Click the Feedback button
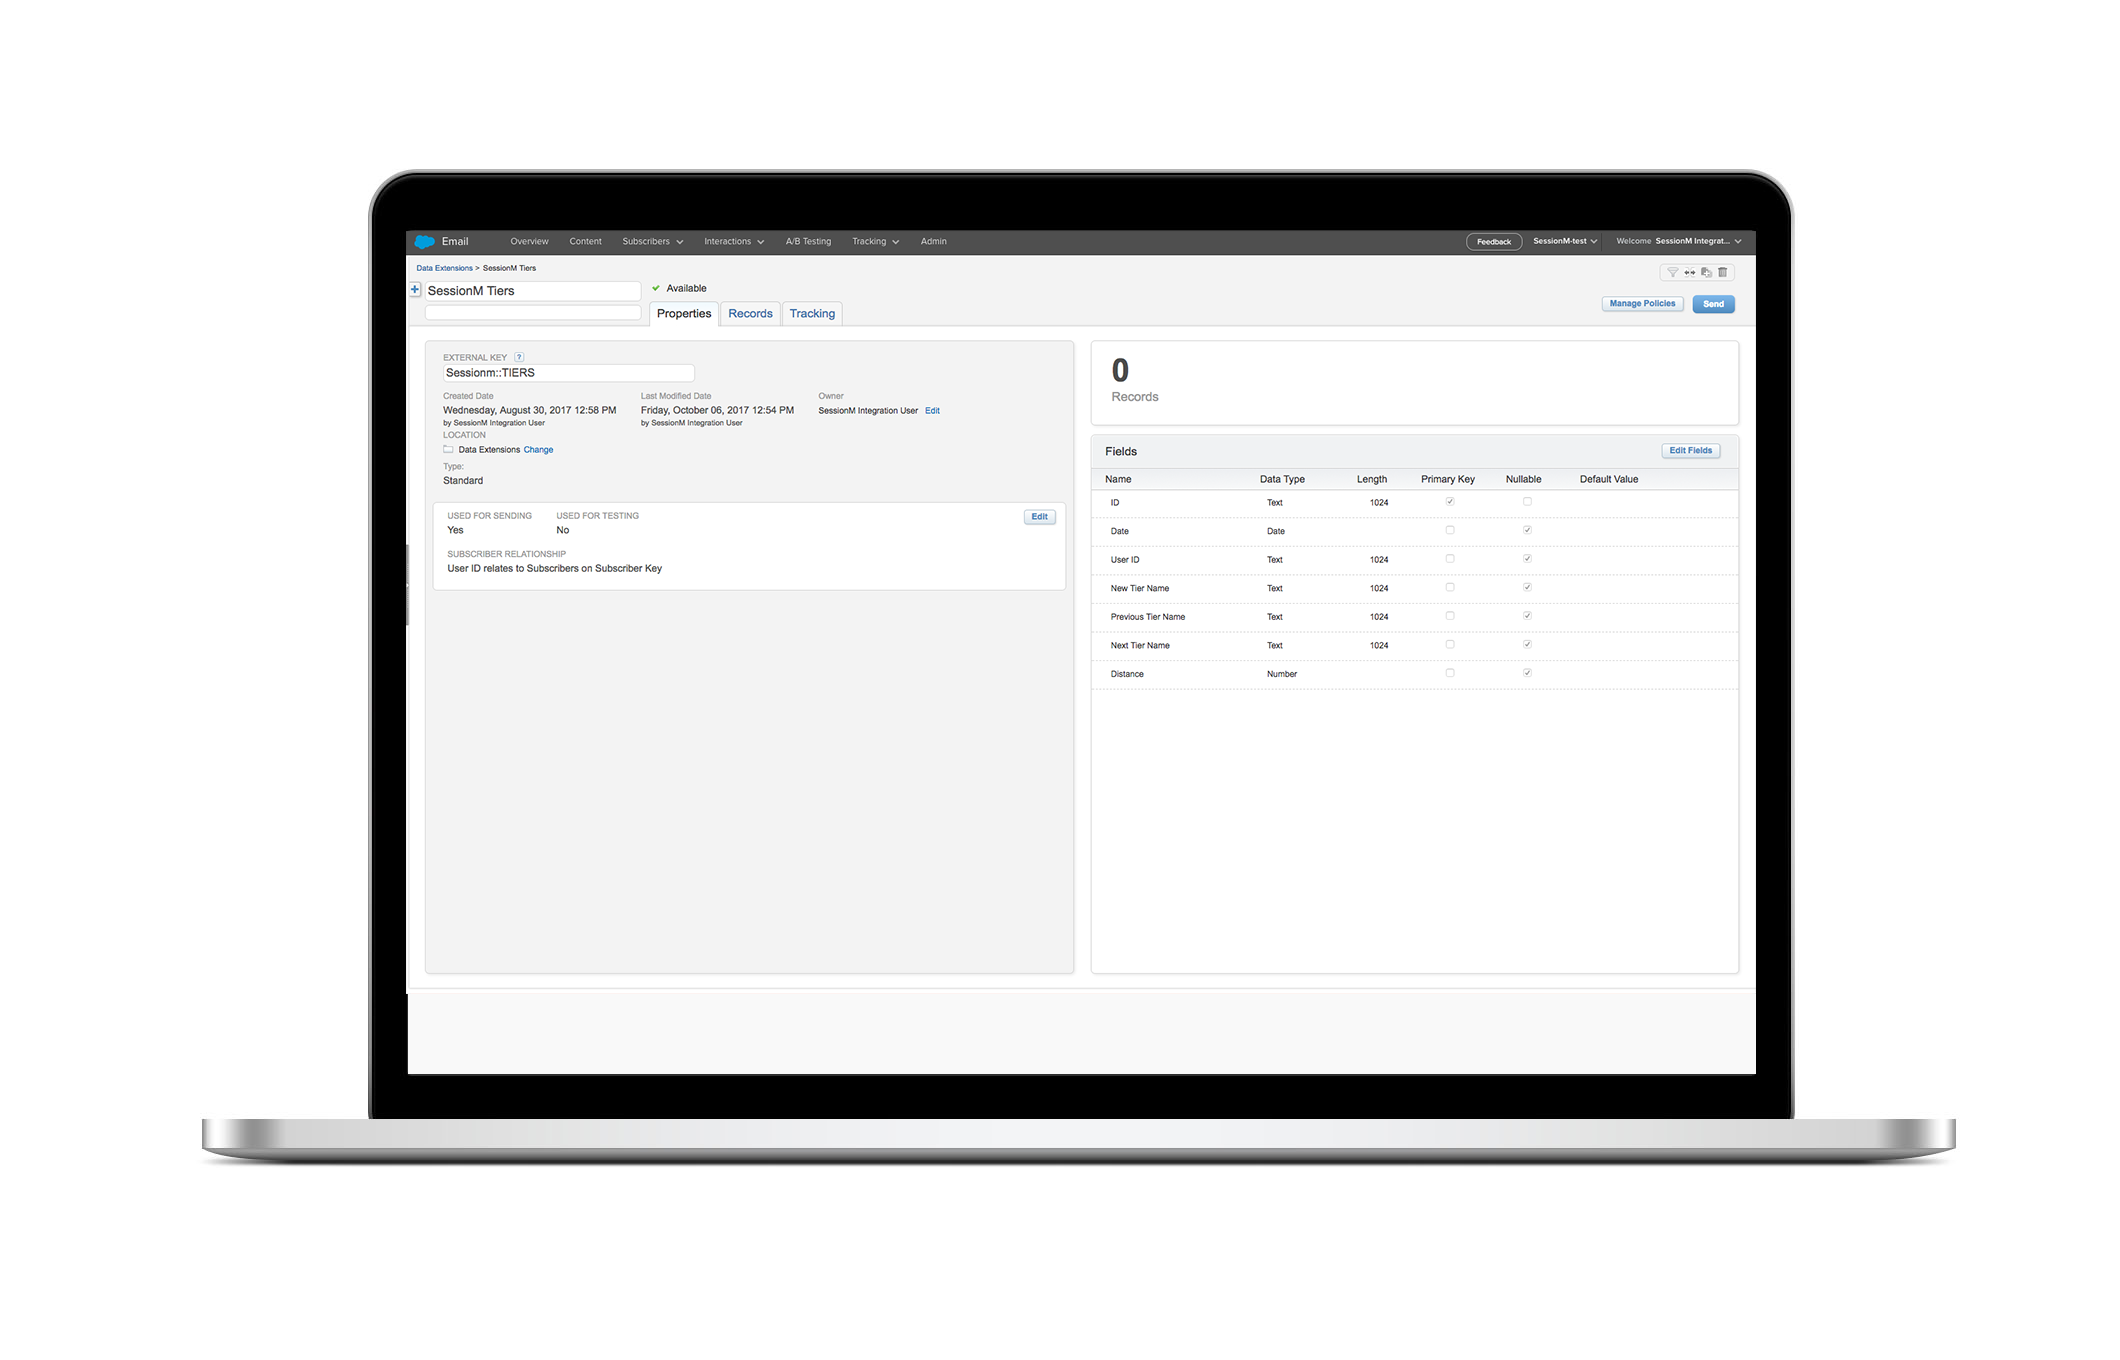This screenshot has height=1360, width=2120. 1494,242
